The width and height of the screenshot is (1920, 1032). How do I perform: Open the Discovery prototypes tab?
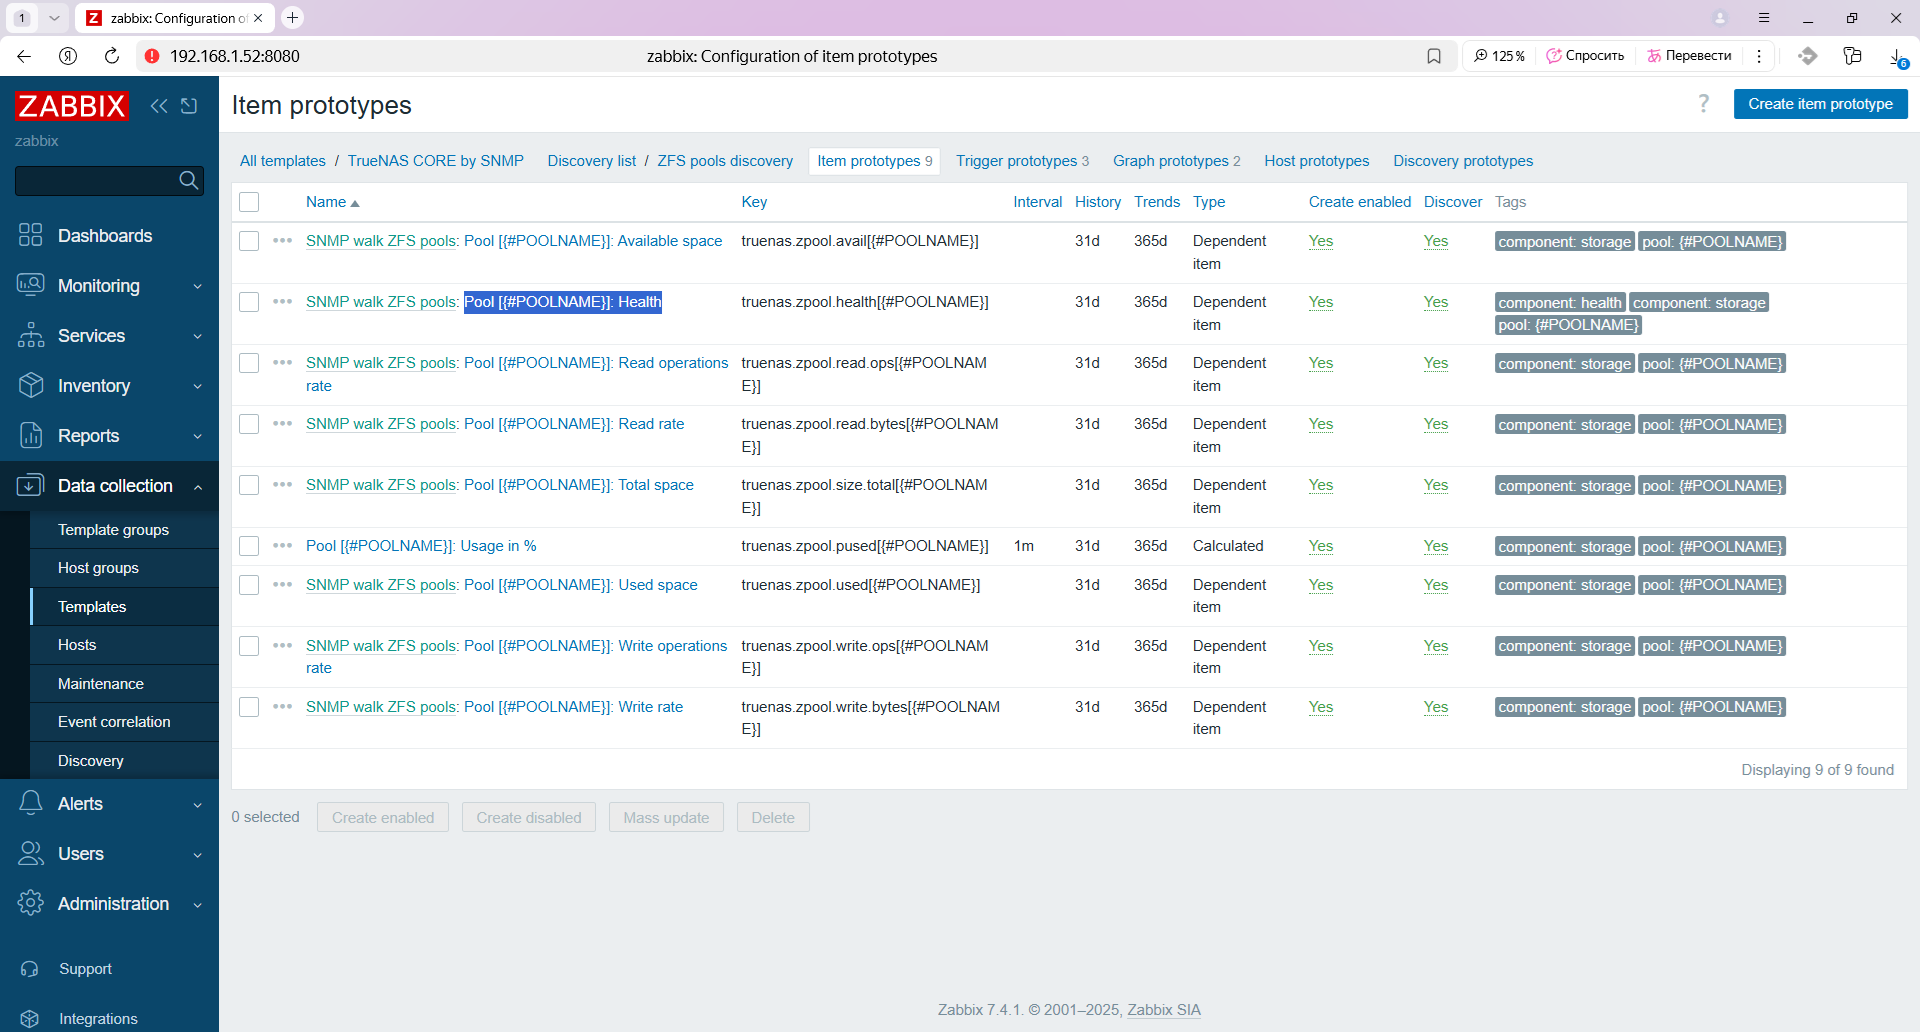pos(1463,161)
